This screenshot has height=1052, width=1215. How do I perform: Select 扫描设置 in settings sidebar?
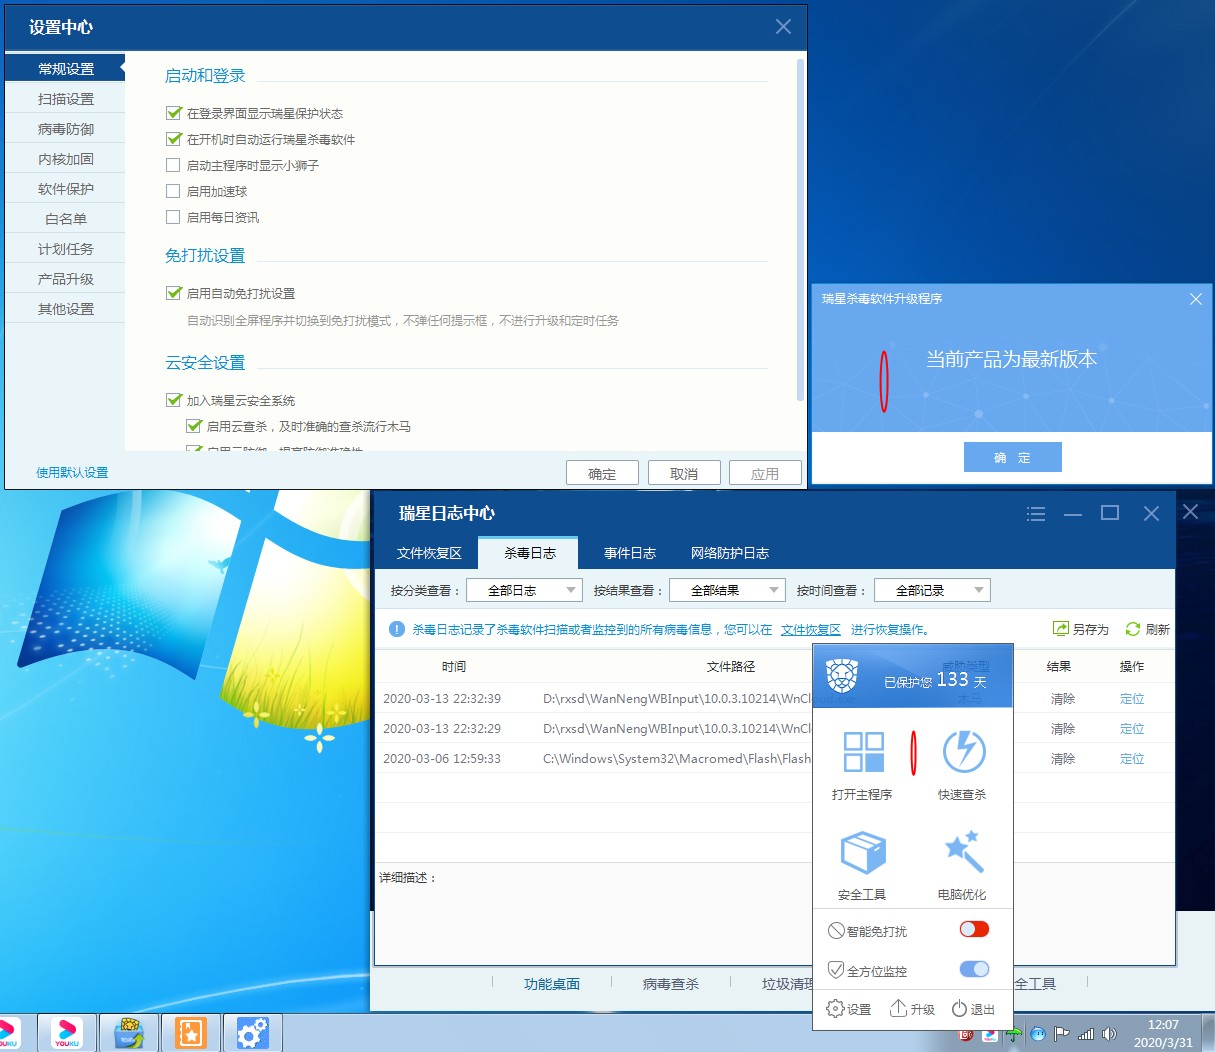tap(65, 99)
